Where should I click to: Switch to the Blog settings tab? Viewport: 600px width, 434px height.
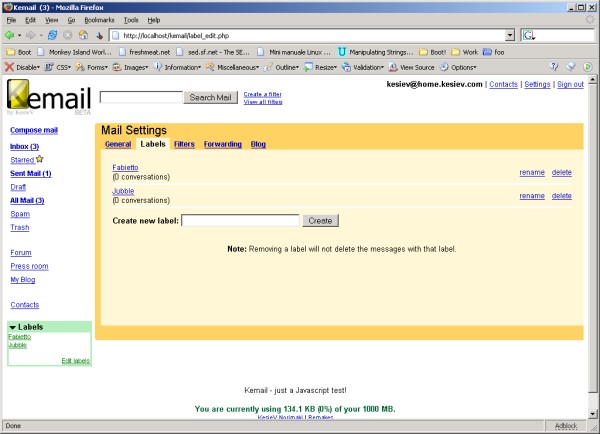point(258,144)
